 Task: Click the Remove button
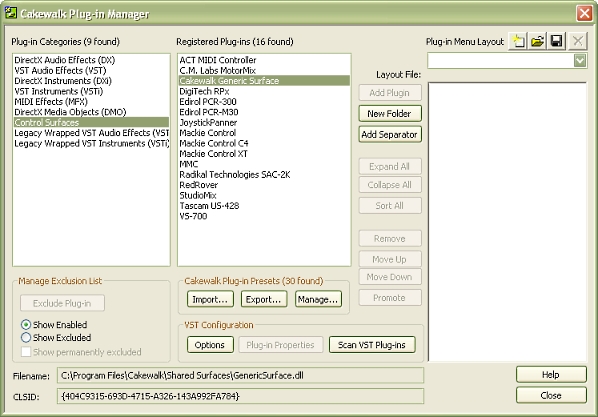[x=390, y=238]
